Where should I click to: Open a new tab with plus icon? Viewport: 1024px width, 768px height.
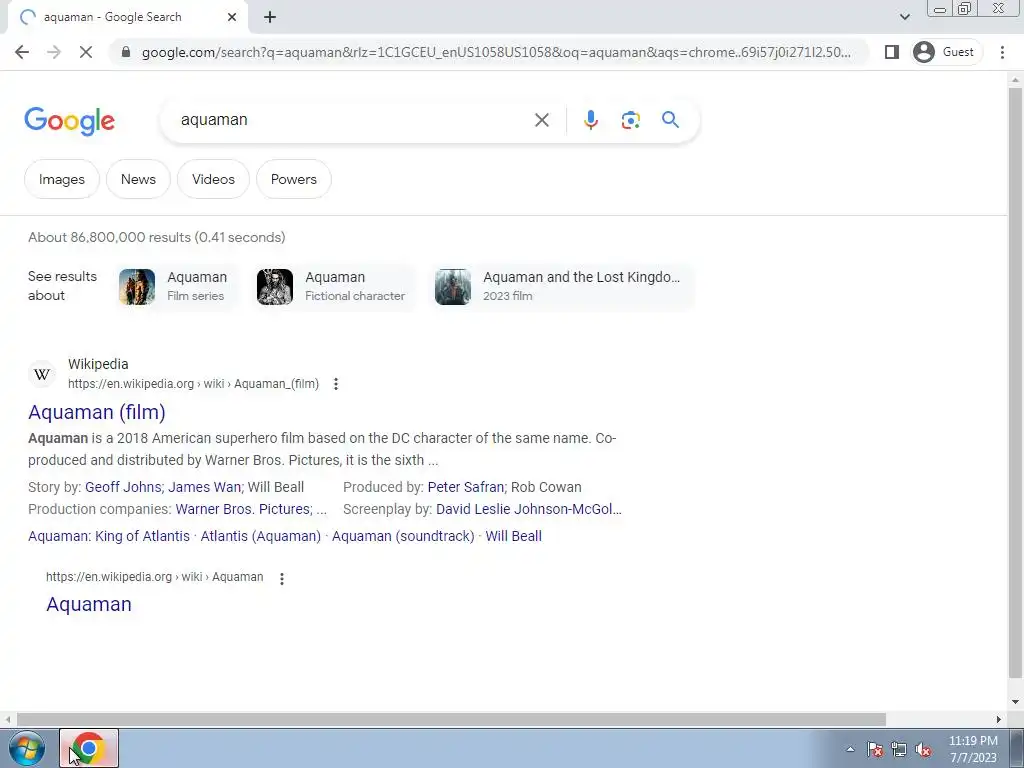coord(270,18)
